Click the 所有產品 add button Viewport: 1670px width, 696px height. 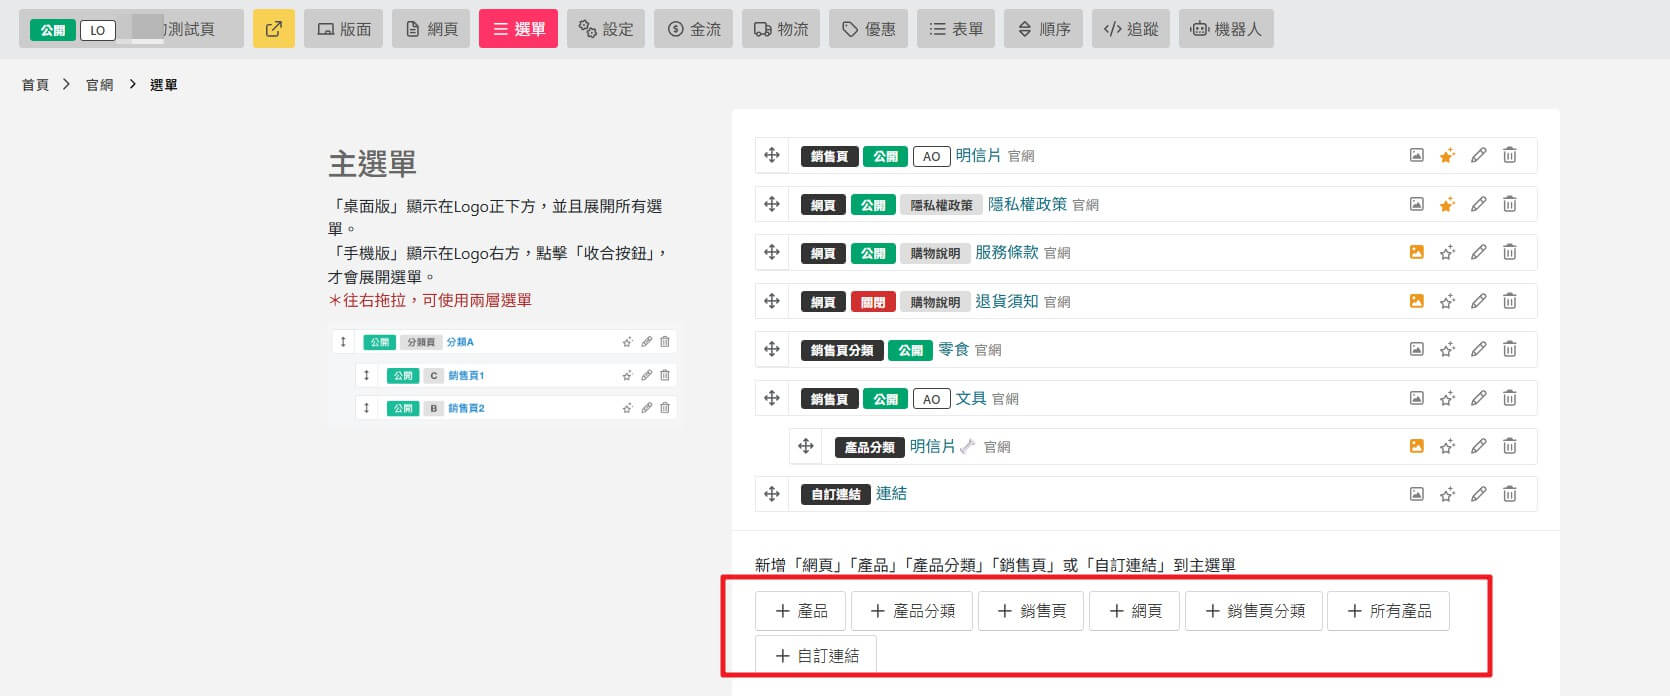1388,611
